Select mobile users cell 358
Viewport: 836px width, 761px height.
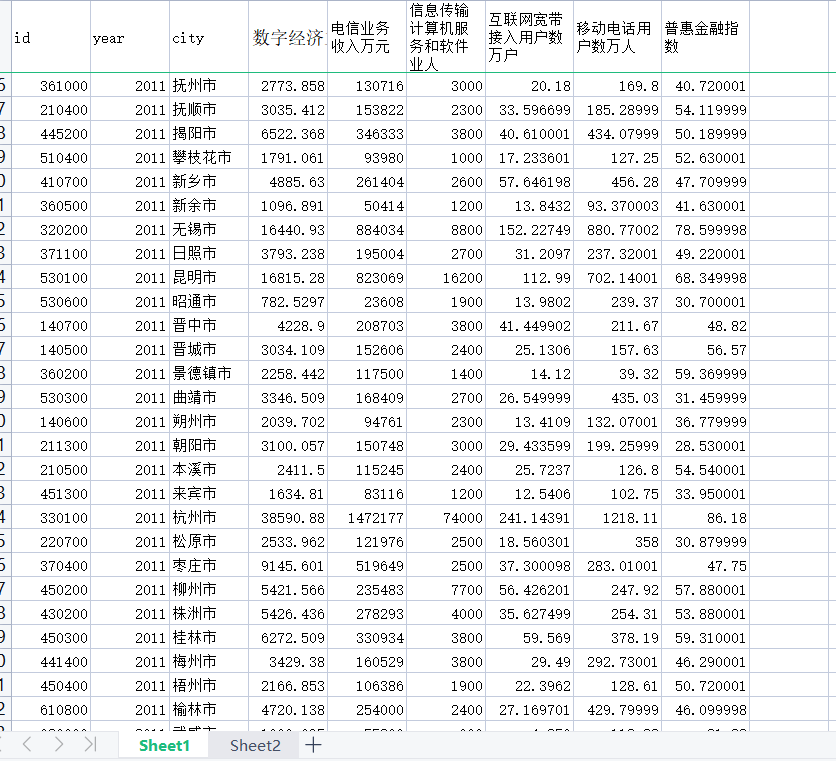(617, 541)
